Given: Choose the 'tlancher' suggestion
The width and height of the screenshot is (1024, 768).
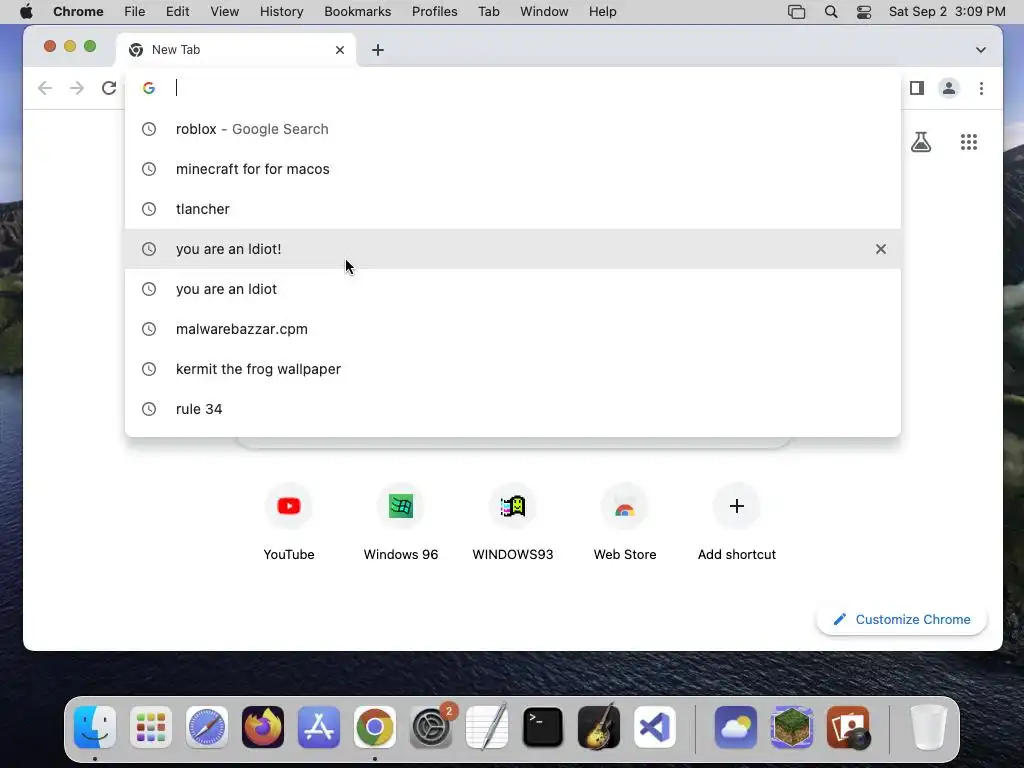Looking at the screenshot, I should tap(513, 209).
